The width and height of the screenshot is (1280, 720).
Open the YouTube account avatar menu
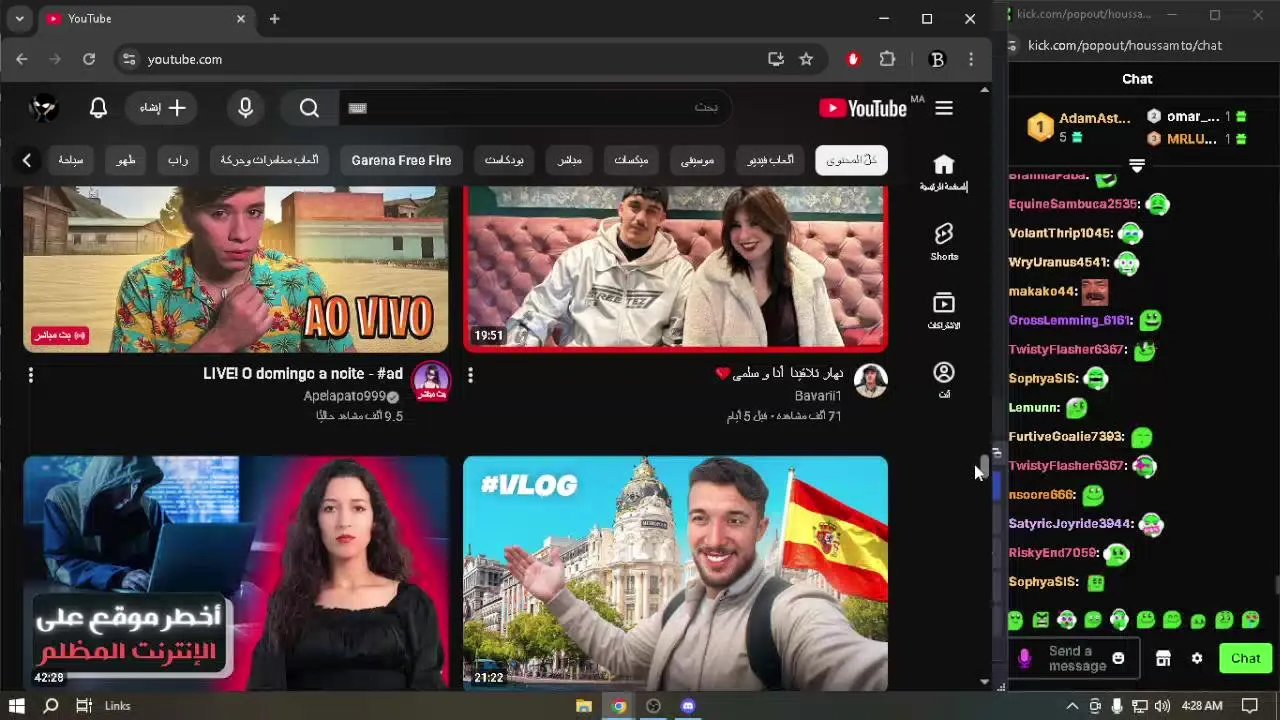point(44,108)
